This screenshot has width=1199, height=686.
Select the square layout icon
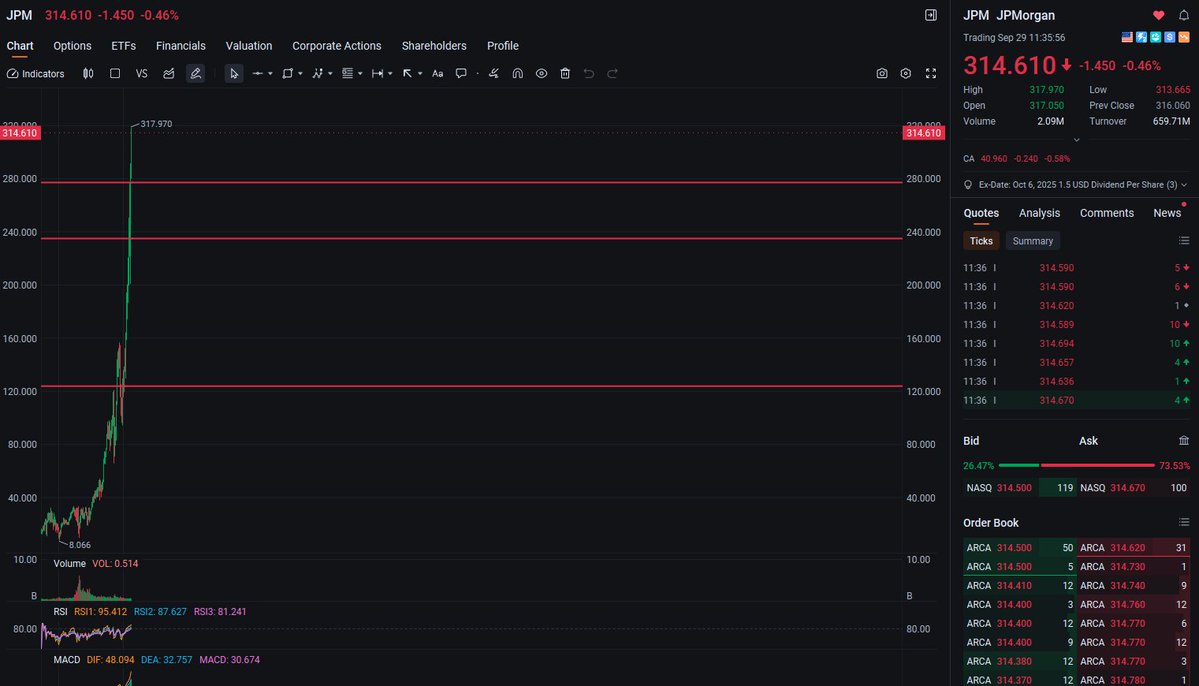coord(115,73)
